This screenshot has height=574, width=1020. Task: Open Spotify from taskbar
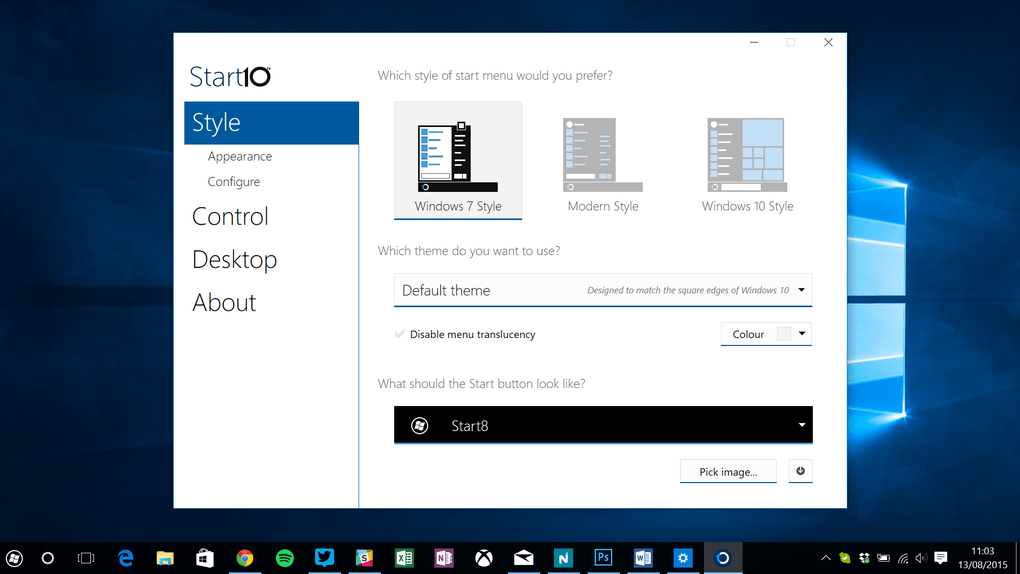point(284,558)
